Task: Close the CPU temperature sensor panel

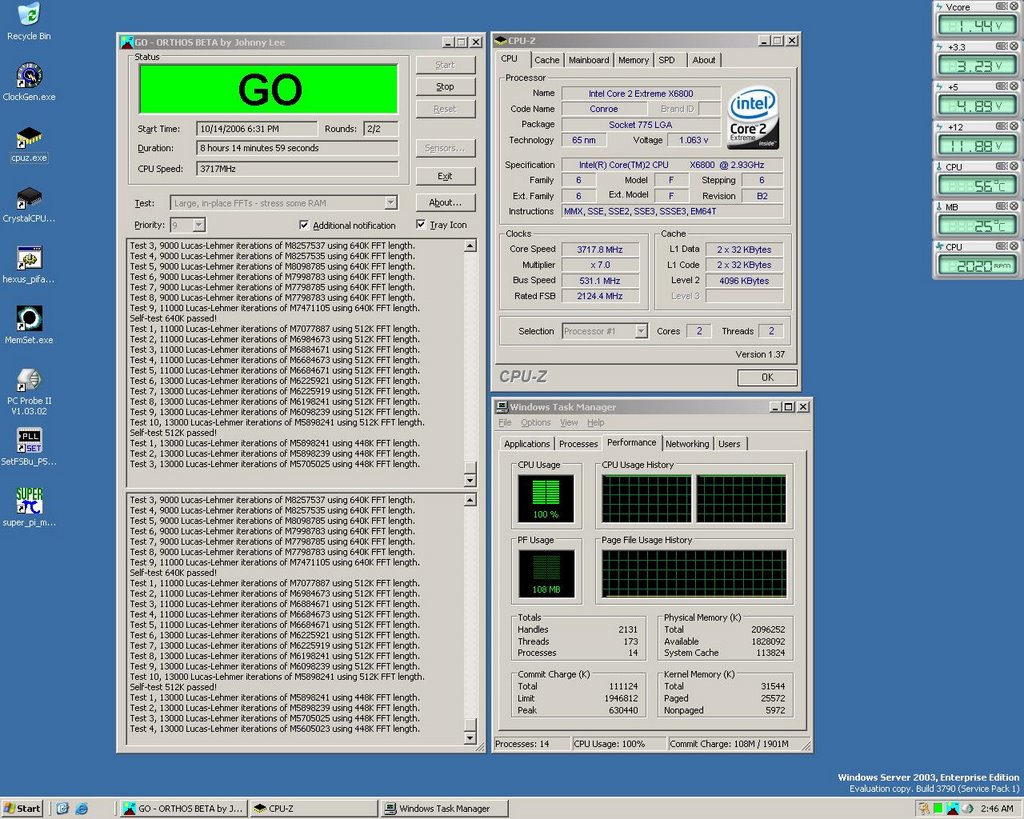Action: point(1014,166)
